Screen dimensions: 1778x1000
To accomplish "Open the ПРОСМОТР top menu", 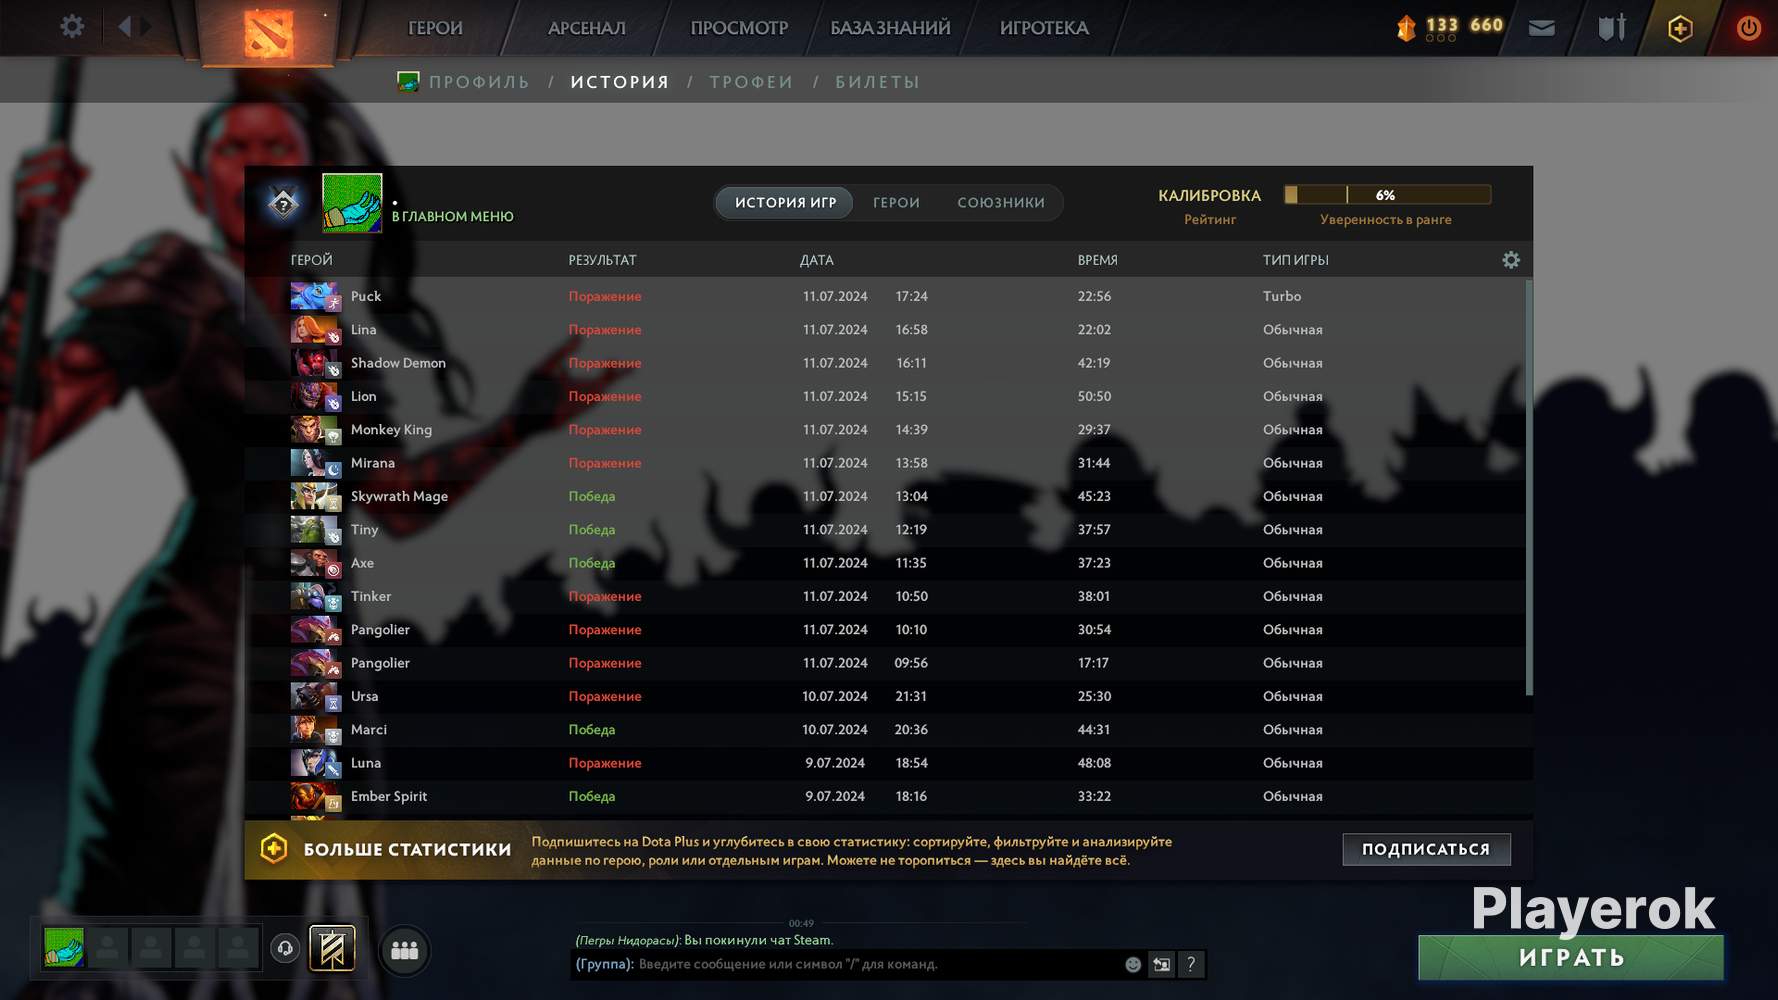I will click(739, 28).
